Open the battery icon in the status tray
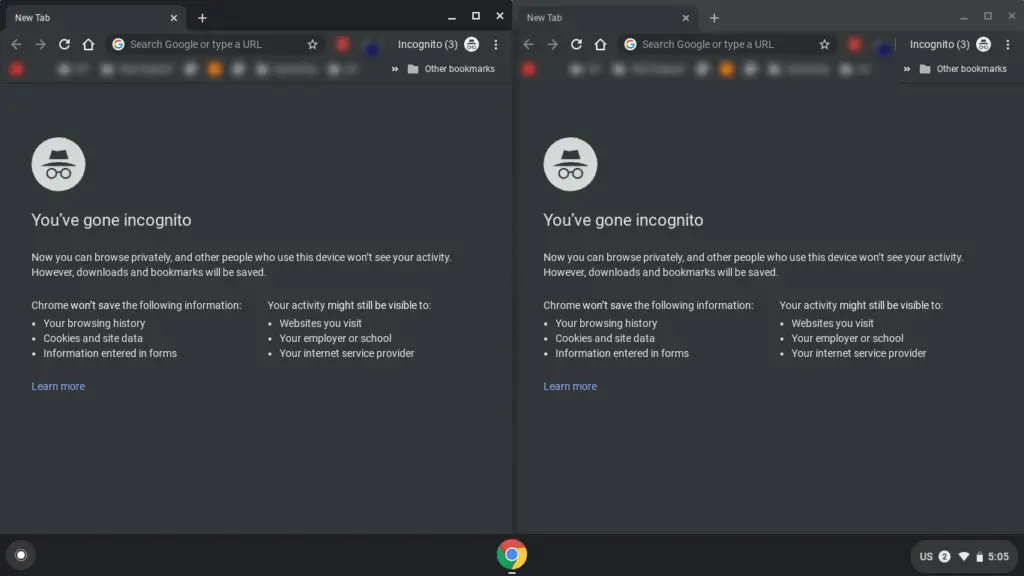This screenshot has height=576, width=1024. (980, 557)
